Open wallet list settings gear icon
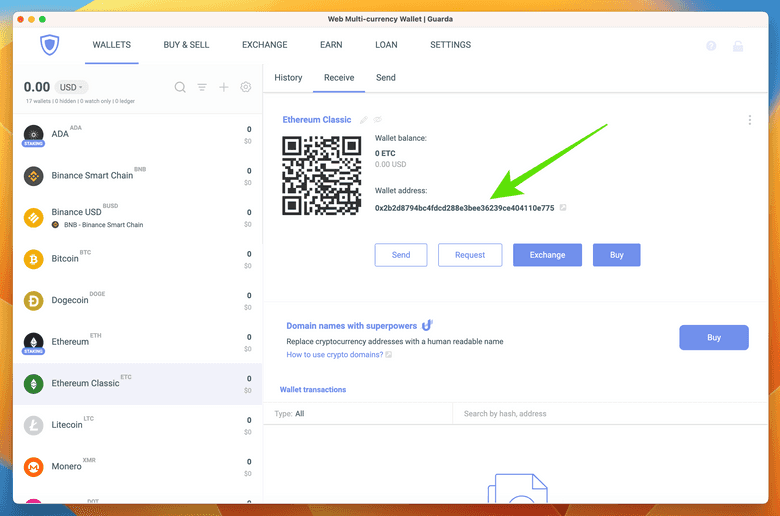Image resolution: width=780 pixels, height=516 pixels. tap(246, 87)
